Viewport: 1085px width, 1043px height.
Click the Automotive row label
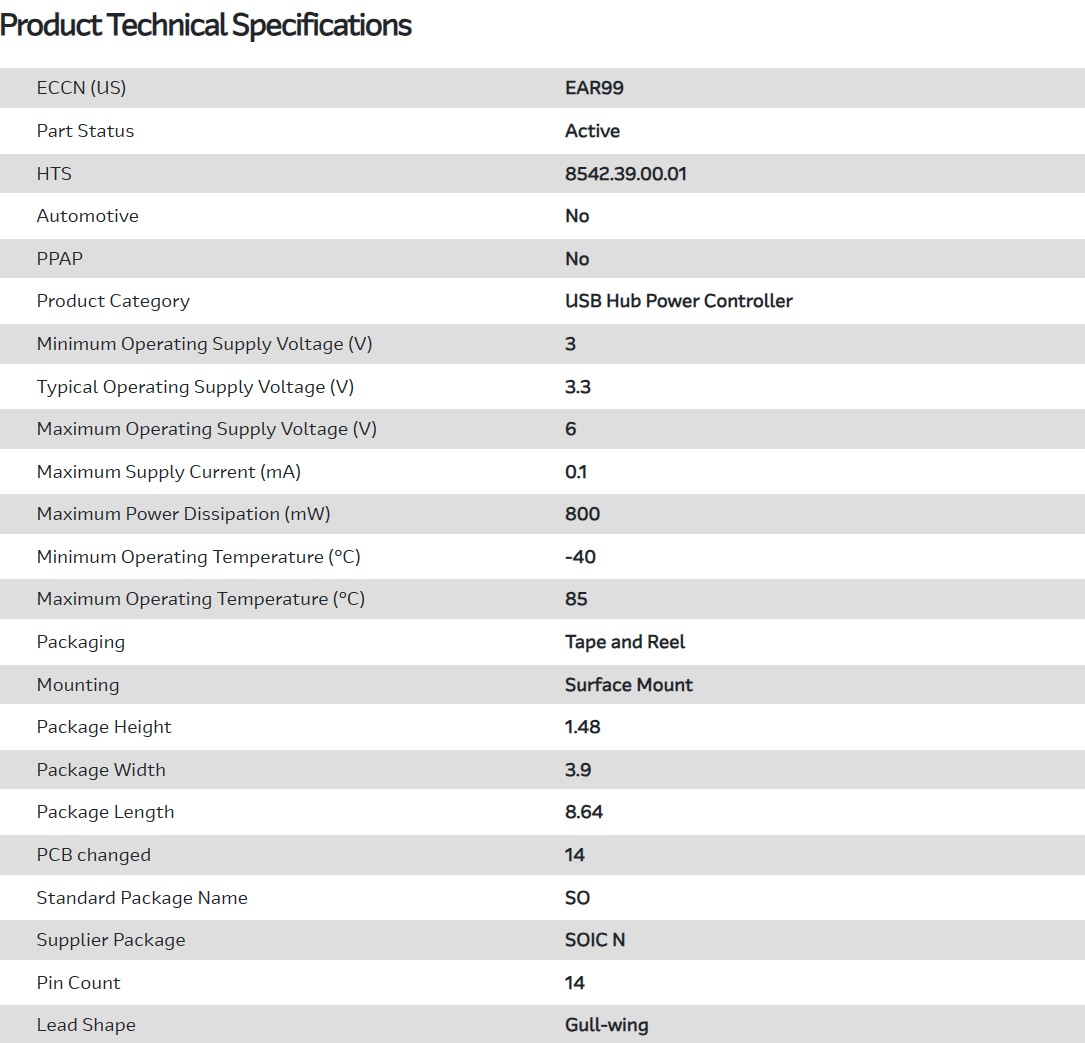tap(87, 216)
